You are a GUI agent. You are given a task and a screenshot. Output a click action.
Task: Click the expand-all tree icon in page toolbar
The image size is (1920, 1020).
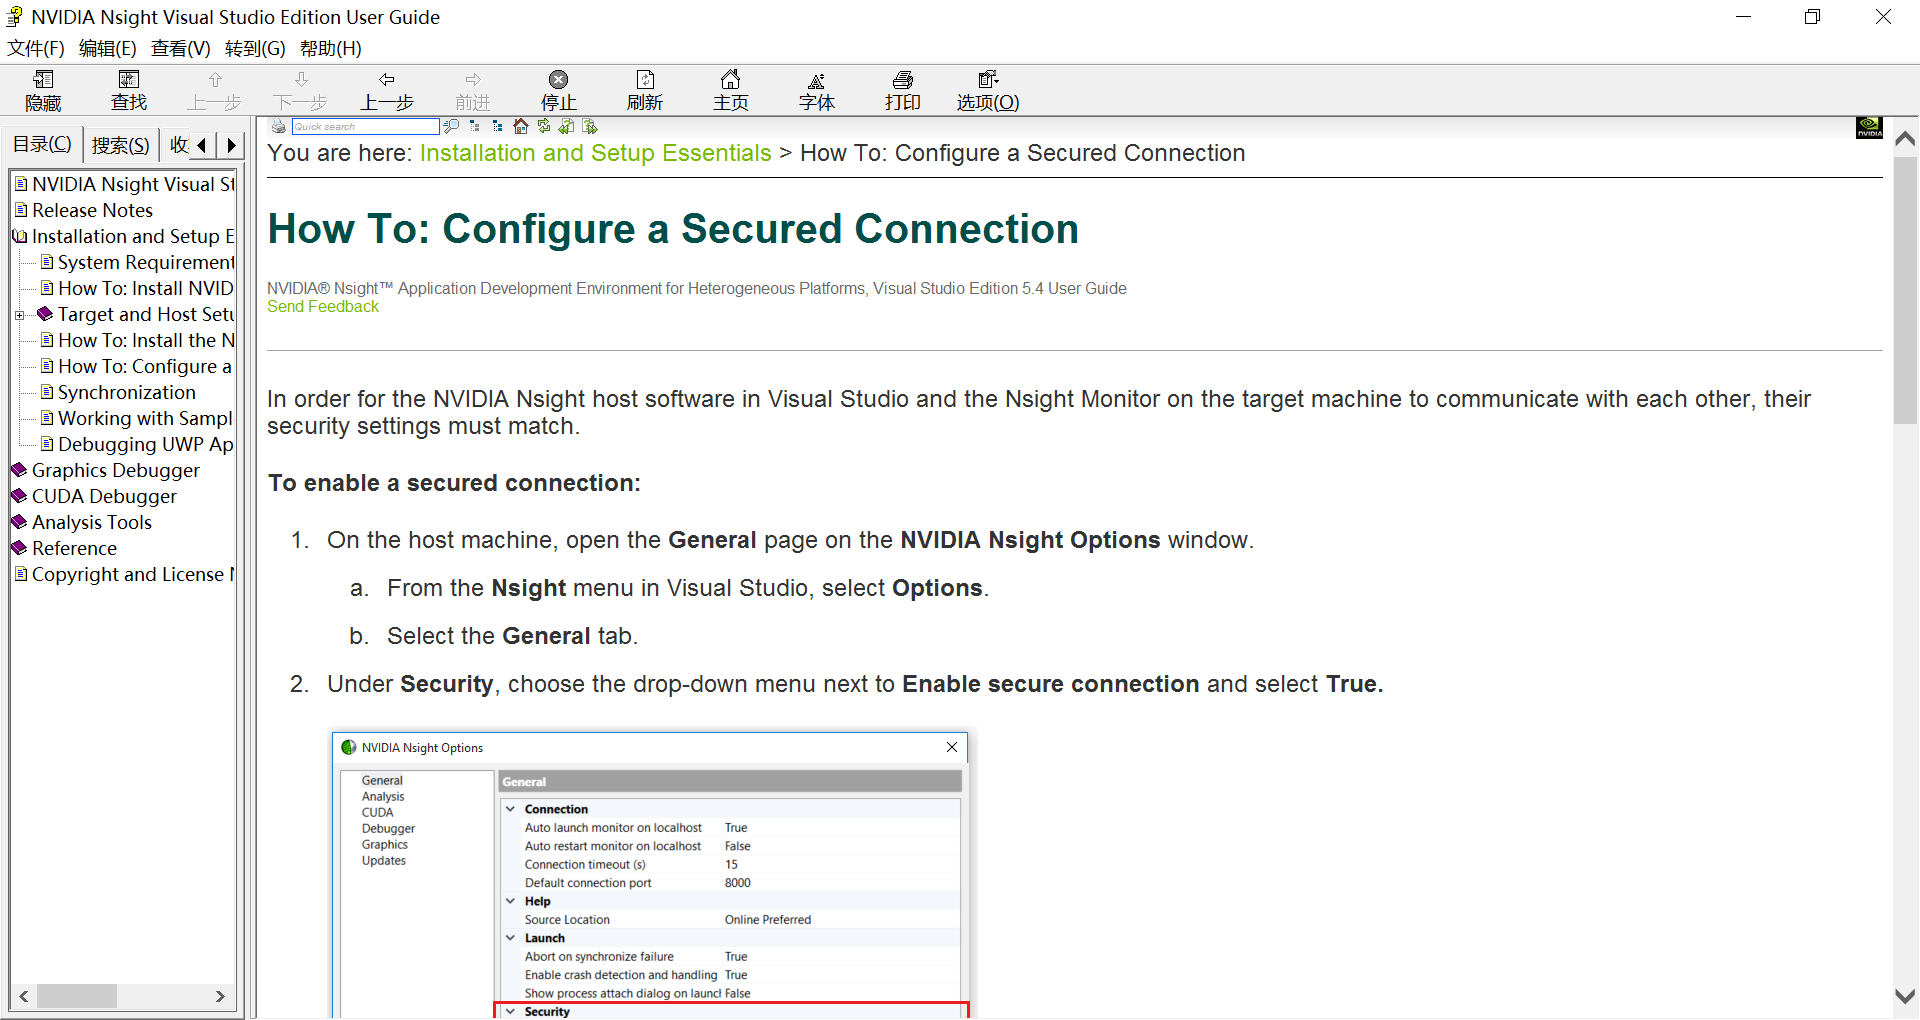(497, 126)
